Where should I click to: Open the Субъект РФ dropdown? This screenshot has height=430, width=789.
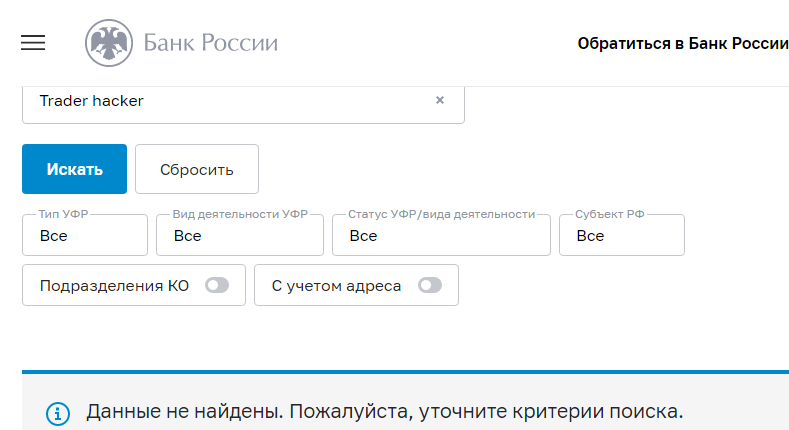point(622,235)
